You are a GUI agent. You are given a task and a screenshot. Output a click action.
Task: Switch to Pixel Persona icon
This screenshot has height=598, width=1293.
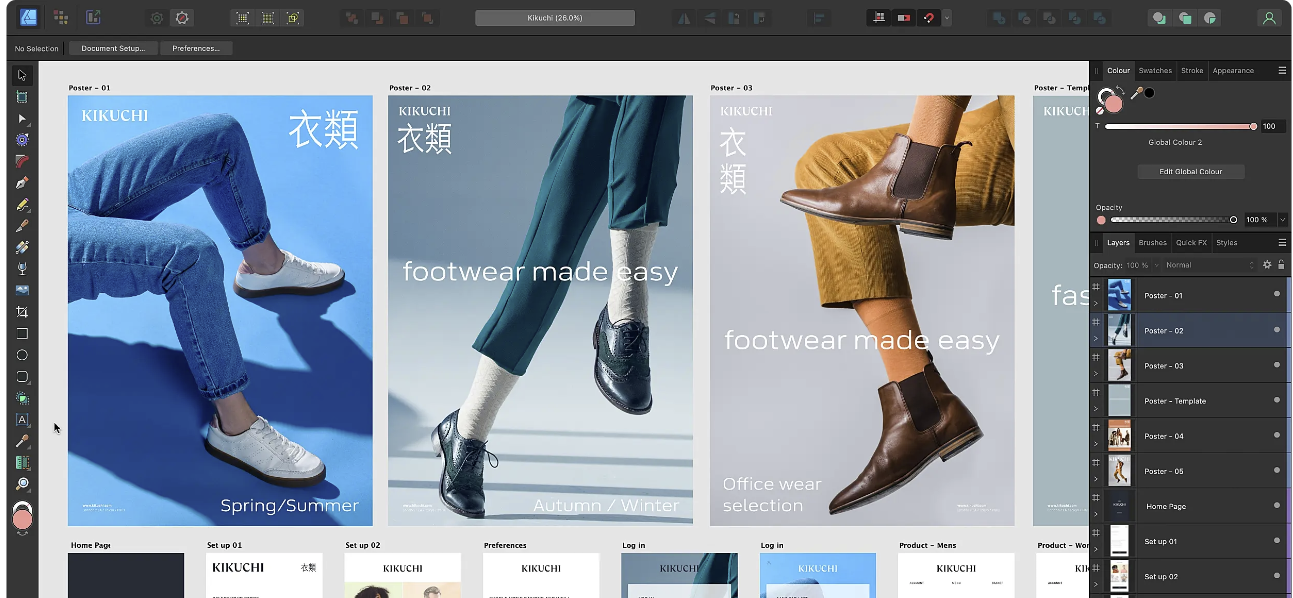click(x=61, y=17)
